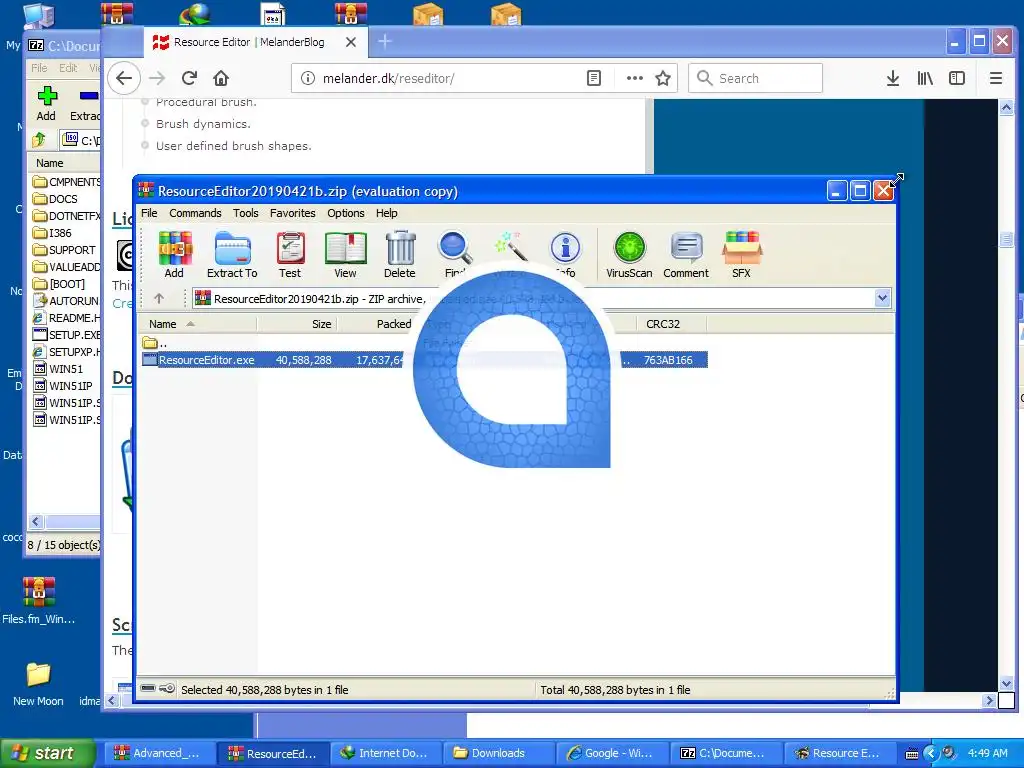1024x768 pixels.
Task: Open the Firefox downloads arrow panel
Action: [893, 78]
